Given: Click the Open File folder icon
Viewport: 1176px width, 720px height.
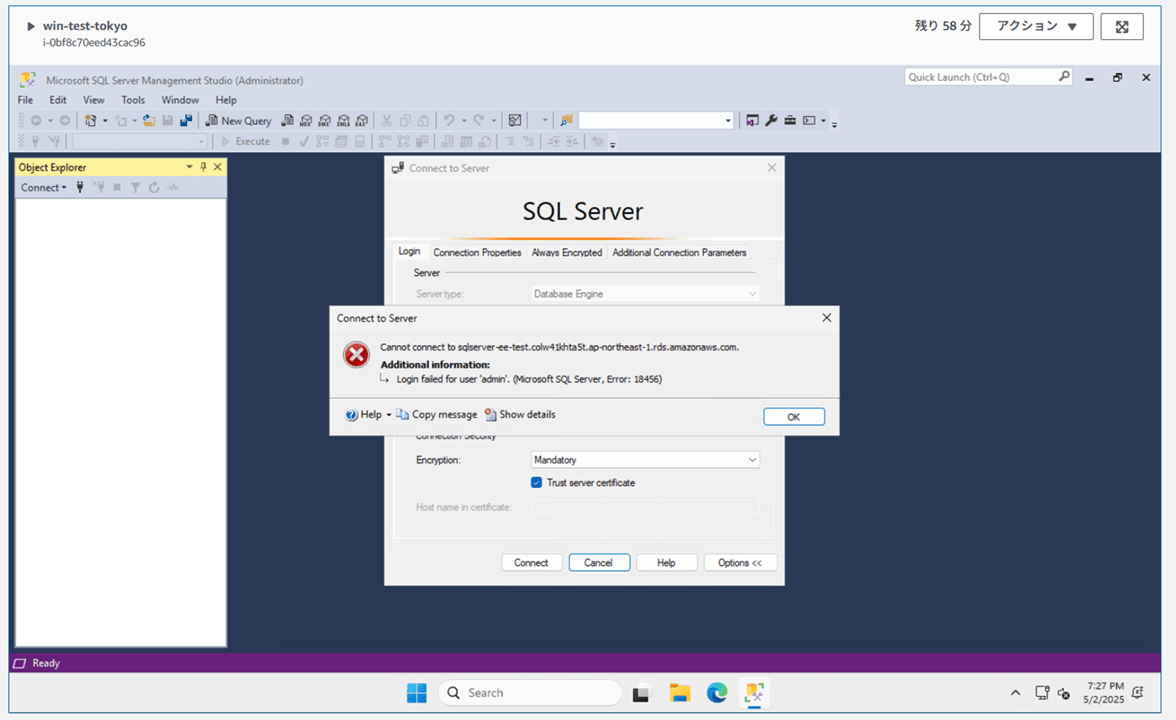Looking at the screenshot, I should (x=149, y=121).
